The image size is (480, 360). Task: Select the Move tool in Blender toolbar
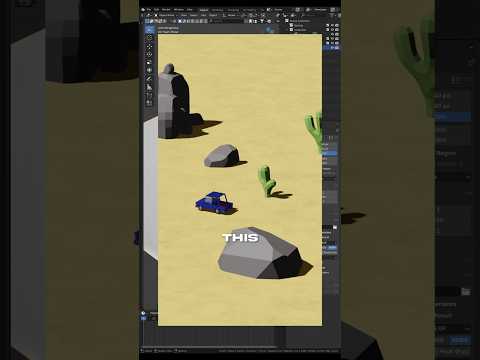[149, 46]
